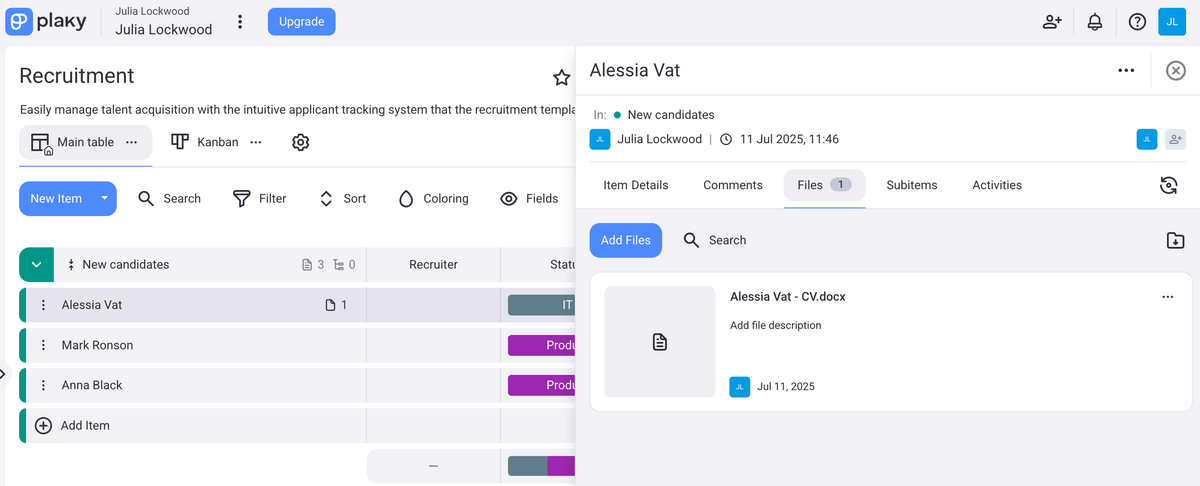The height and width of the screenshot is (486, 1200).
Task: Click the refresh activity icon in item panel
Action: pos(1168,185)
